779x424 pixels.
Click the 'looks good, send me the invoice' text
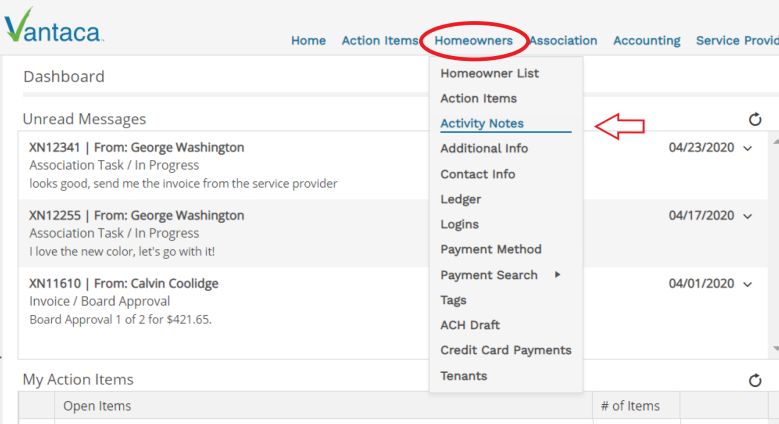tap(183, 183)
